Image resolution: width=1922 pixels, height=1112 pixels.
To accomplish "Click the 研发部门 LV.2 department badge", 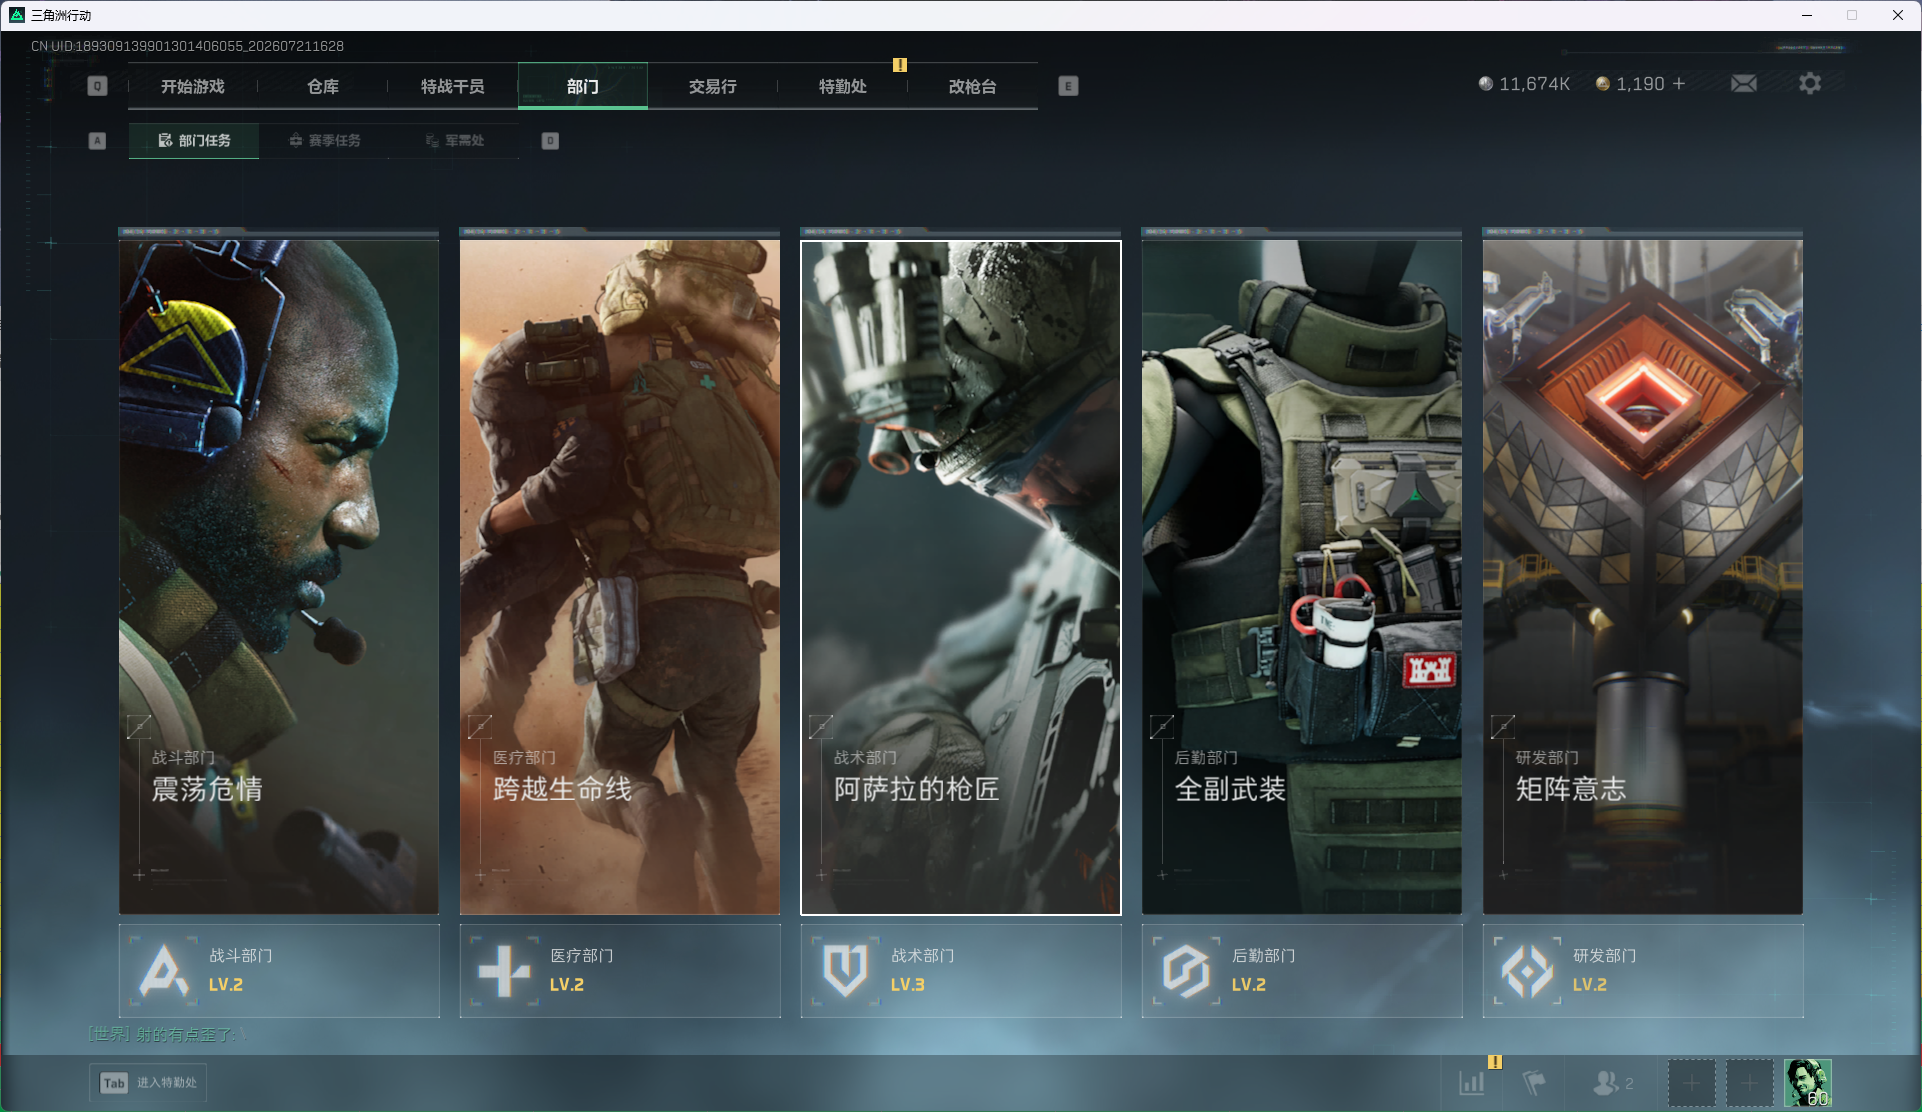I will pyautogui.click(x=1643, y=971).
